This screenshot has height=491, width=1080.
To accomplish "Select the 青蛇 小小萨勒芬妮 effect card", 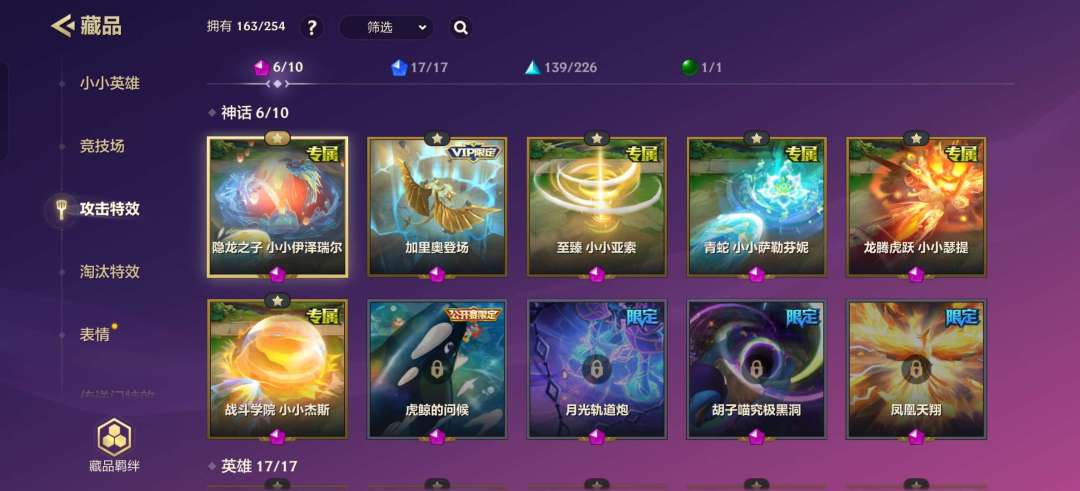I will tap(756, 207).
